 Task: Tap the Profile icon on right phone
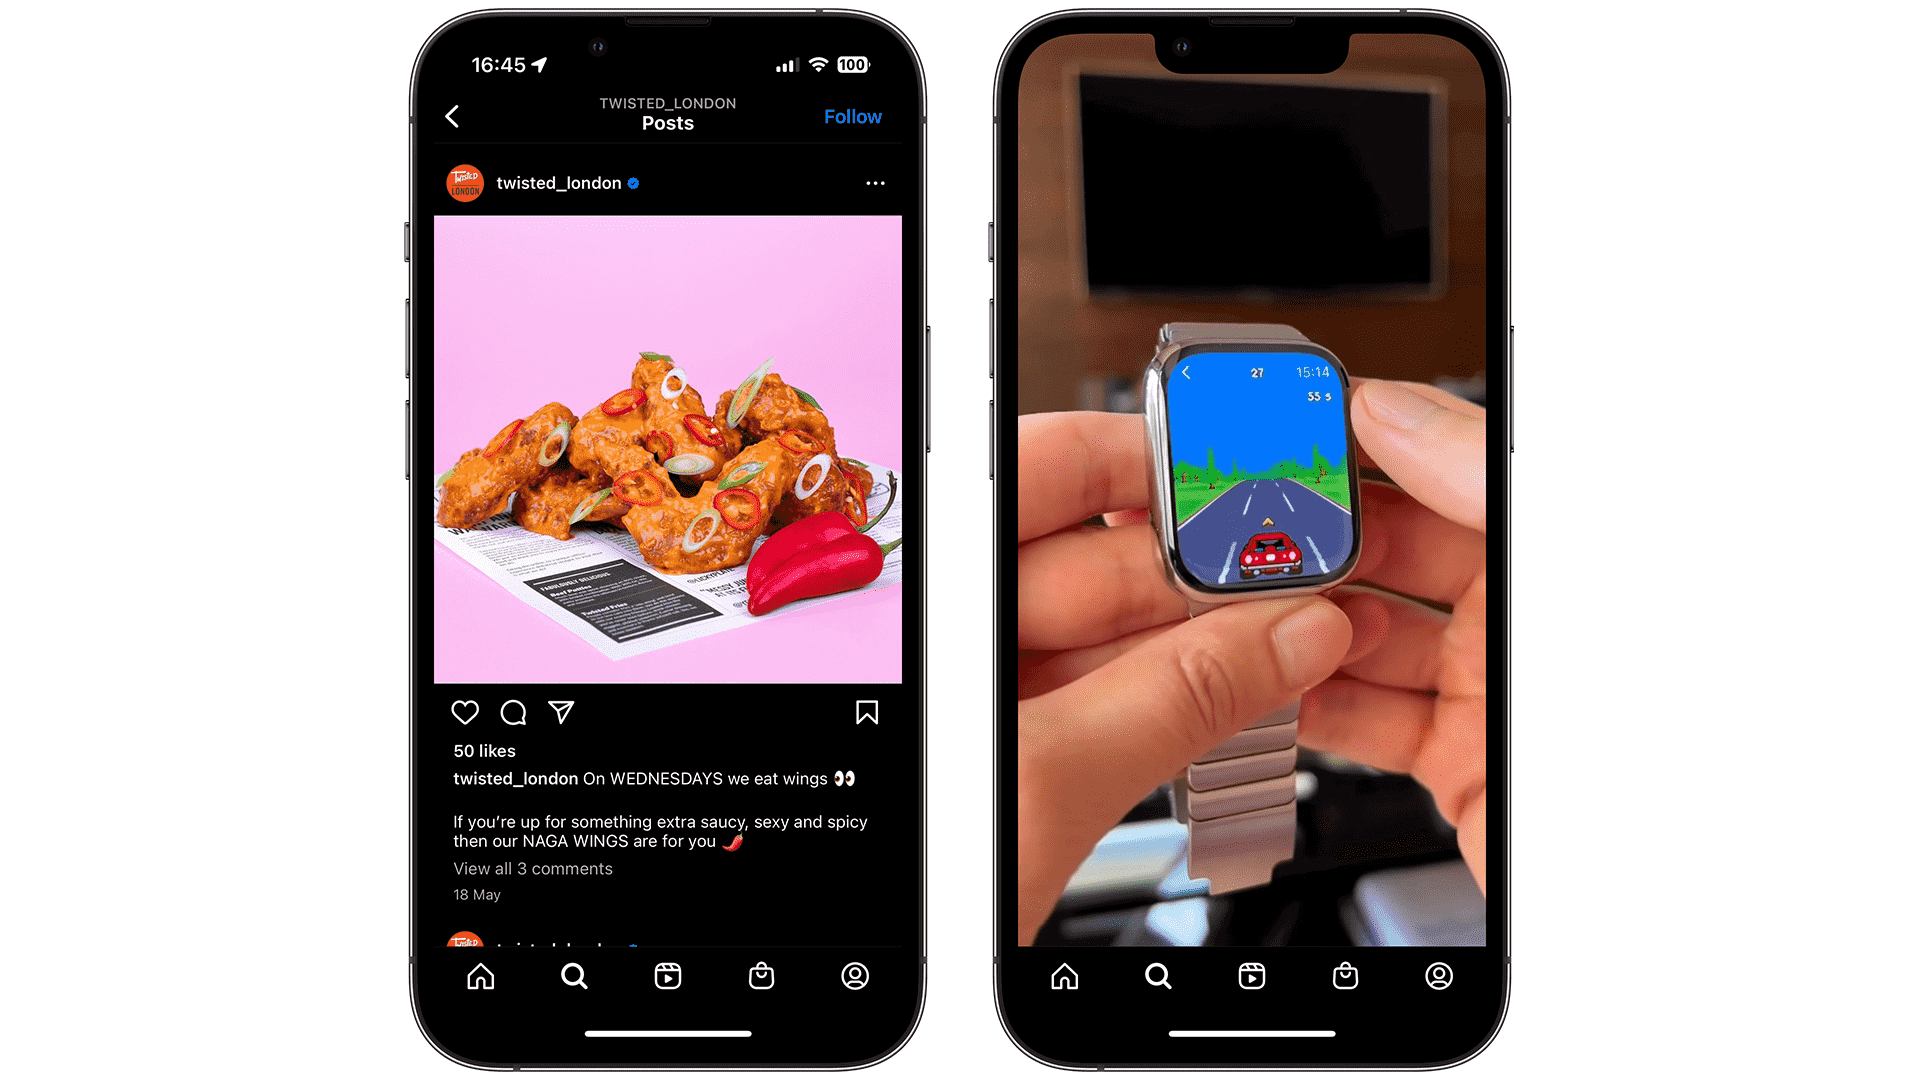[x=1439, y=976]
